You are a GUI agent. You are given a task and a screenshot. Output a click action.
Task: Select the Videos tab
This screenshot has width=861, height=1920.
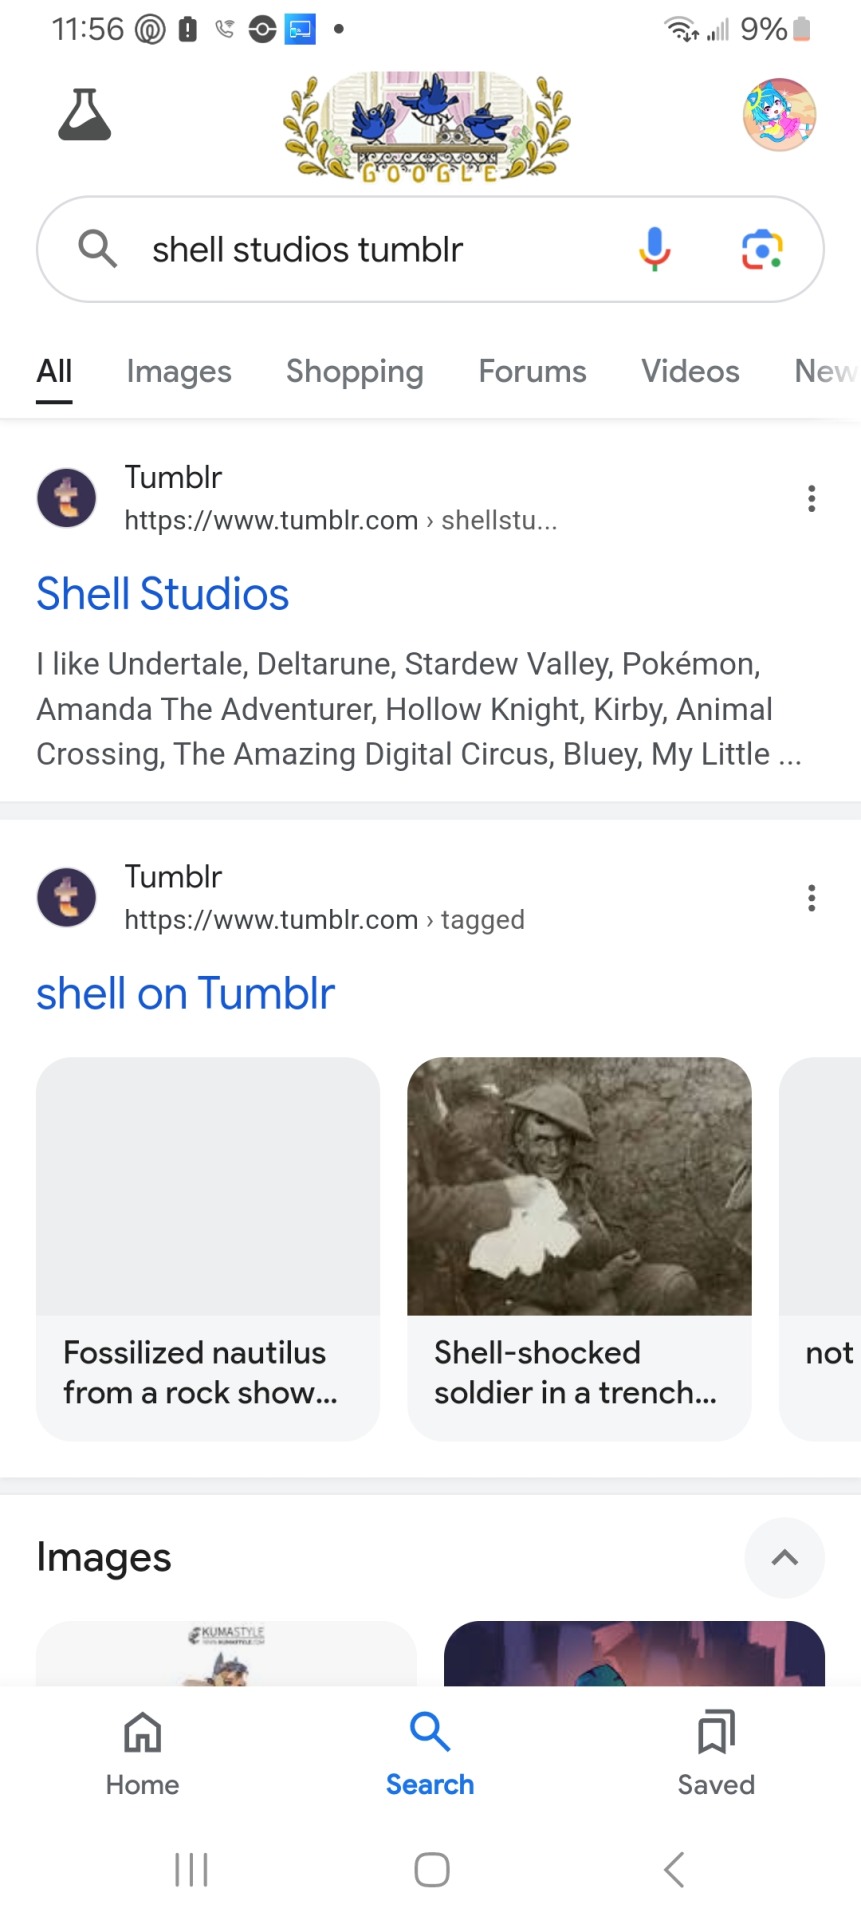click(x=690, y=372)
